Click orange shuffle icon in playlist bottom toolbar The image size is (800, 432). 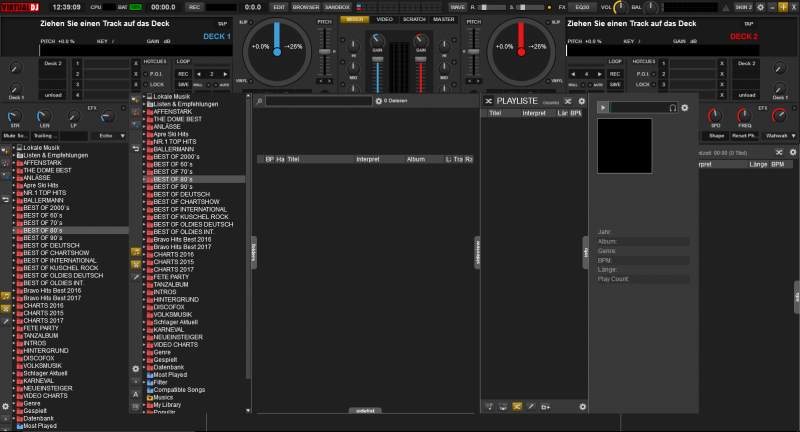click(517, 406)
